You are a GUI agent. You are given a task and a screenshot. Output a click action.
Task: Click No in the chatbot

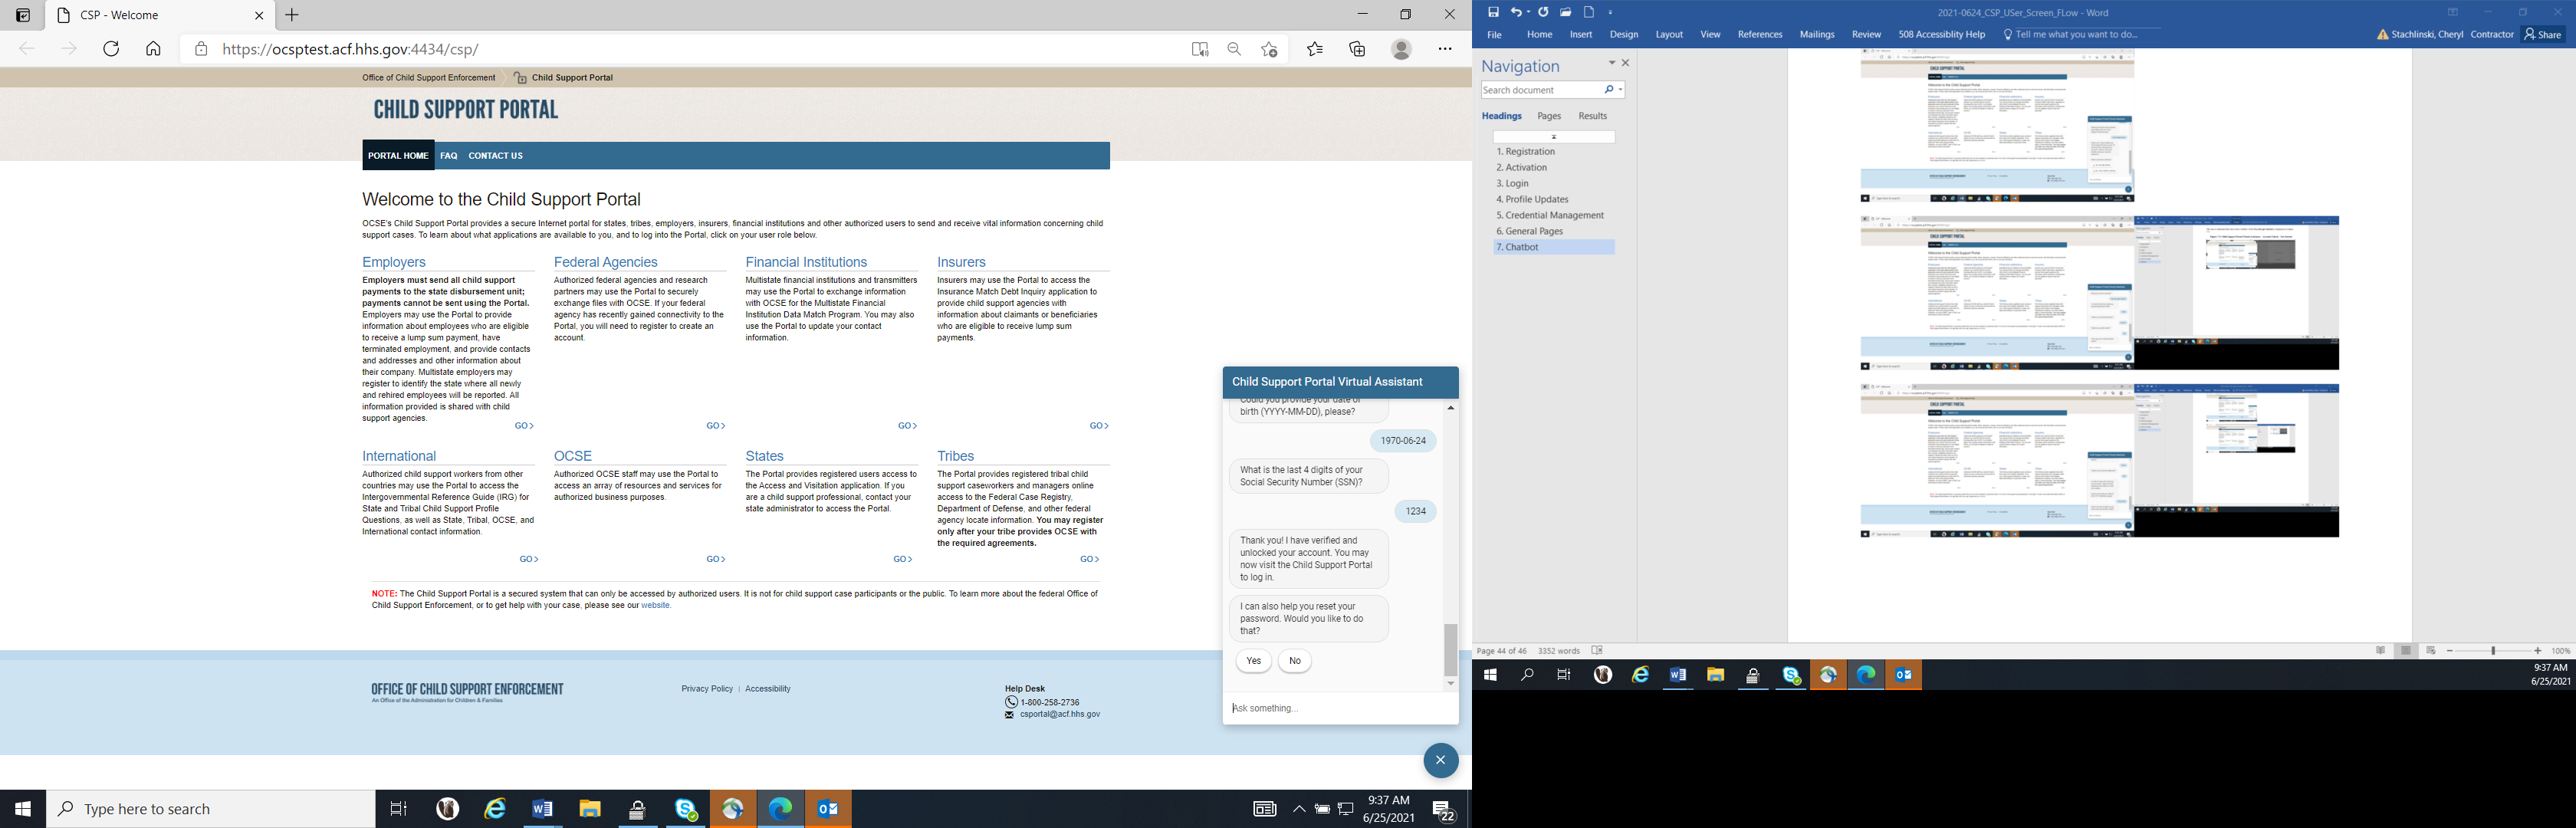pos(1295,661)
